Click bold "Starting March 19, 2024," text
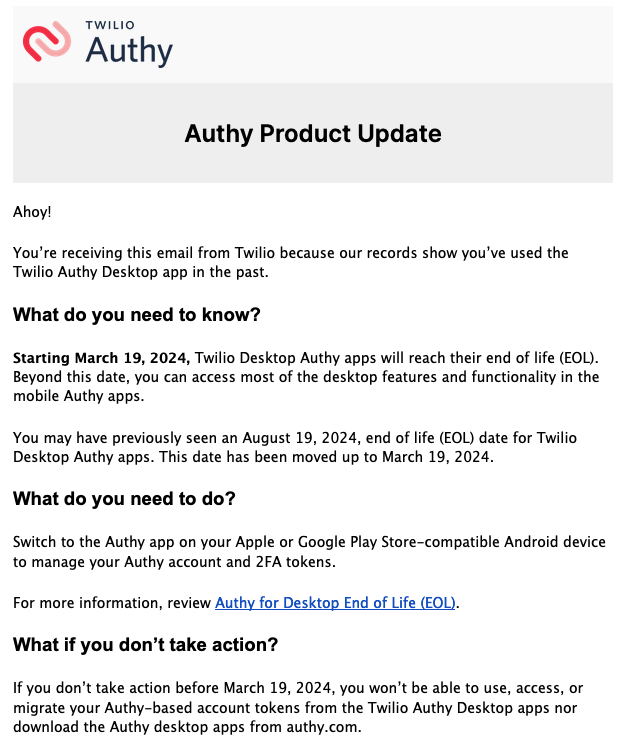 [x=102, y=358]
